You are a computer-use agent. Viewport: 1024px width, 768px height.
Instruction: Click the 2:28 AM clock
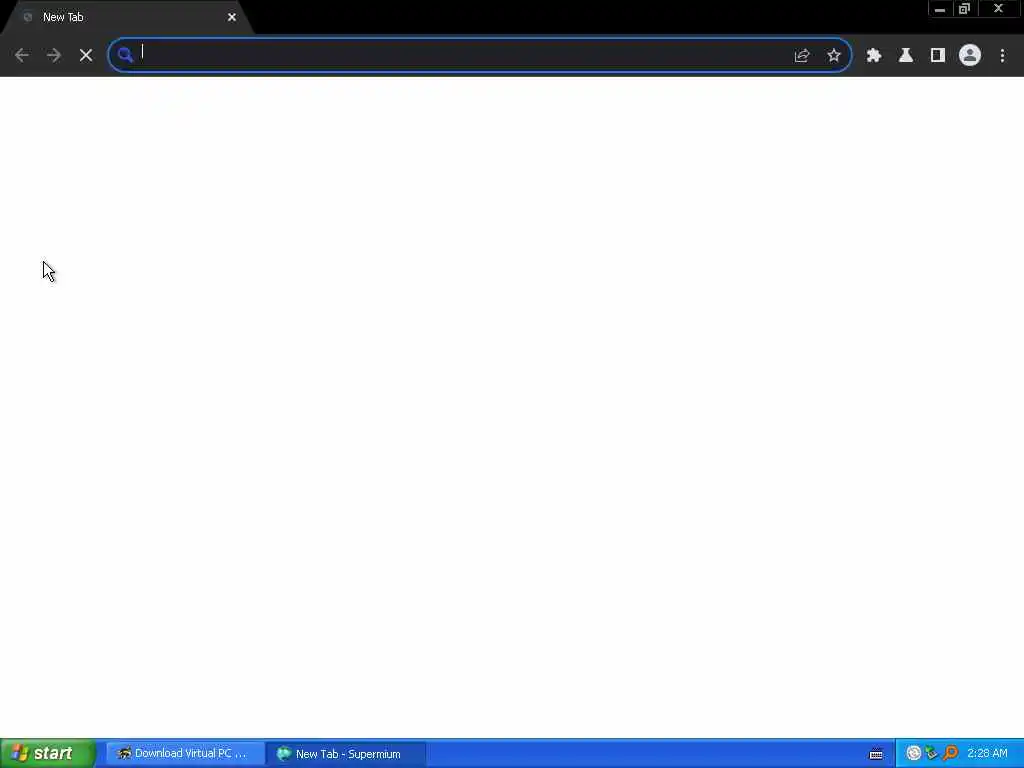pyautogui.click(x=987, y=754)
